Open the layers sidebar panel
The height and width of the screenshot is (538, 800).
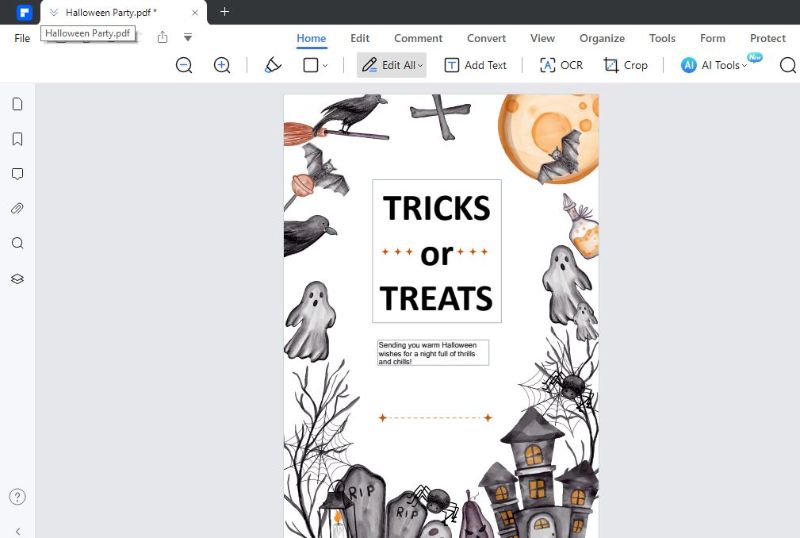[17, 279]
